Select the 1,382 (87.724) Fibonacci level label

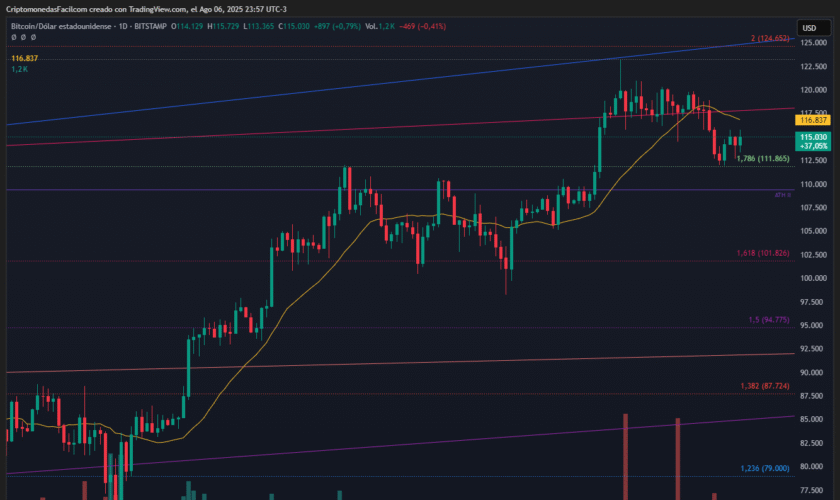click(x=765, y=385)
